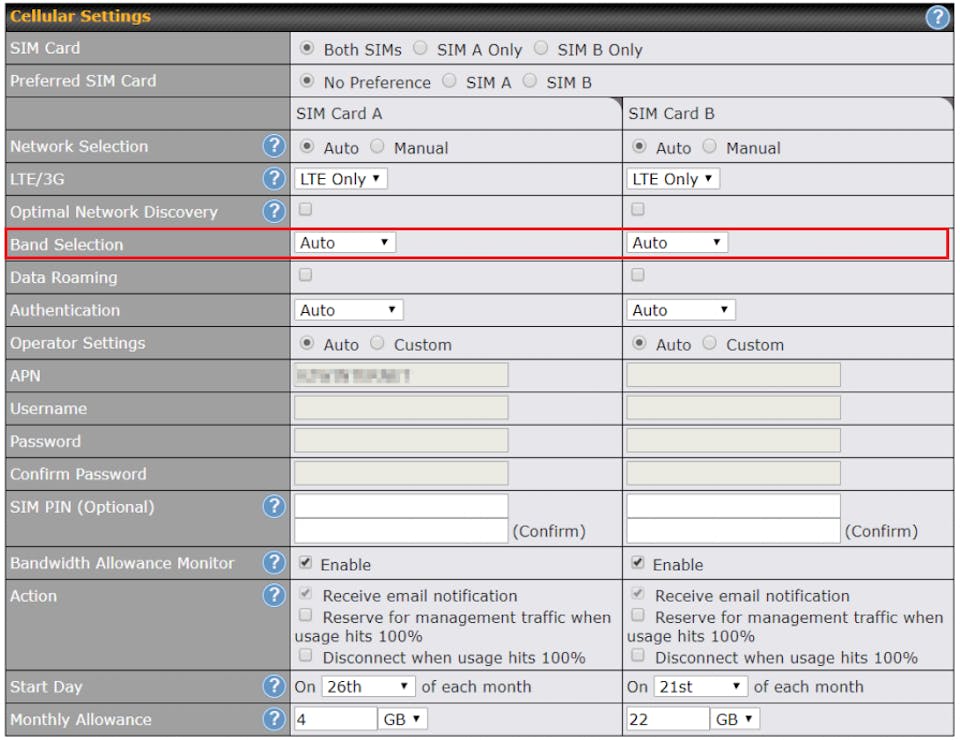
Task: Click the LTE/3G help icon
Action: point(272,178)
